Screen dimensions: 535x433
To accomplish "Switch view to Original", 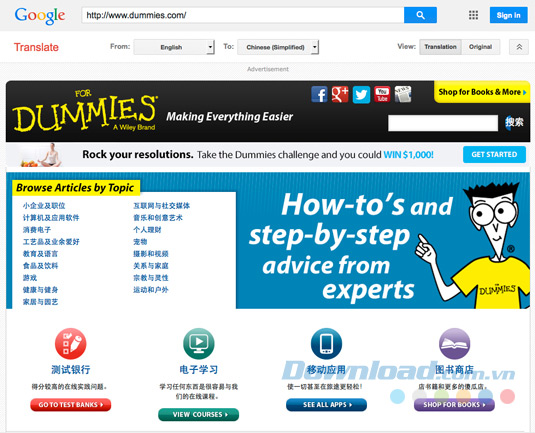I will coord(480,47).
